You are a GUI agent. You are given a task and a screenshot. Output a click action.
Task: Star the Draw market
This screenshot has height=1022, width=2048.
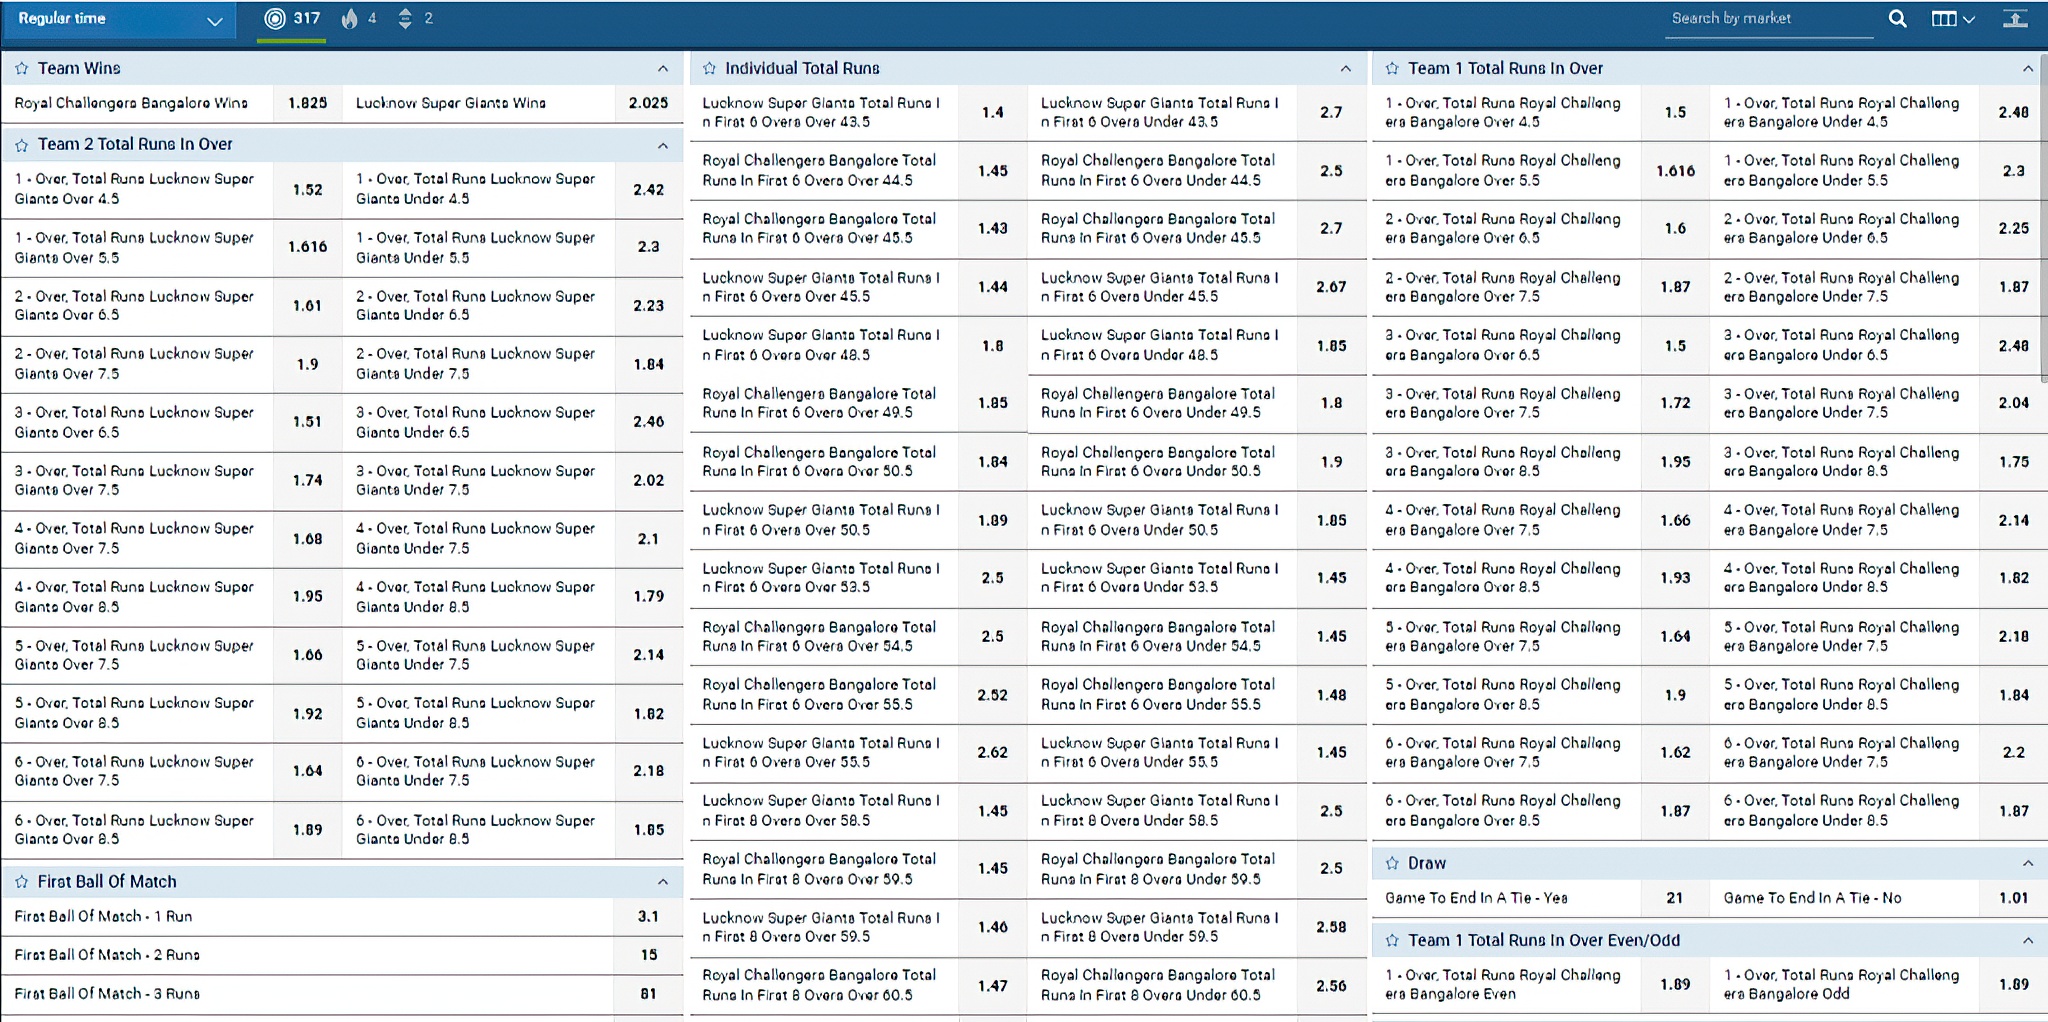click(x=1392, y=863)
